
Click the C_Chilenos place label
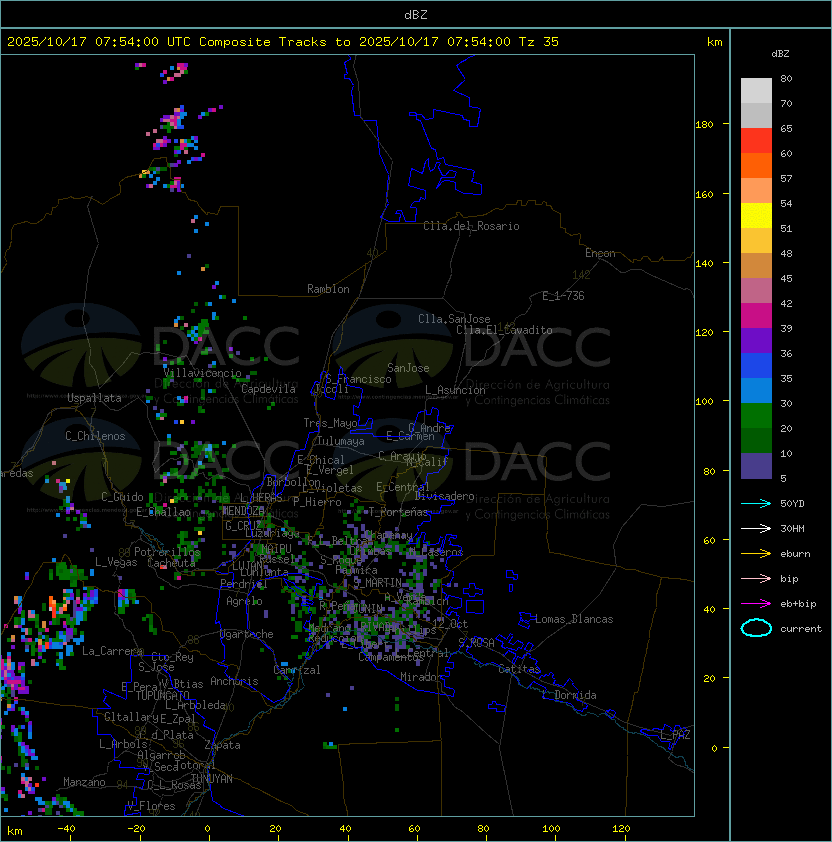tap(95, 436)
